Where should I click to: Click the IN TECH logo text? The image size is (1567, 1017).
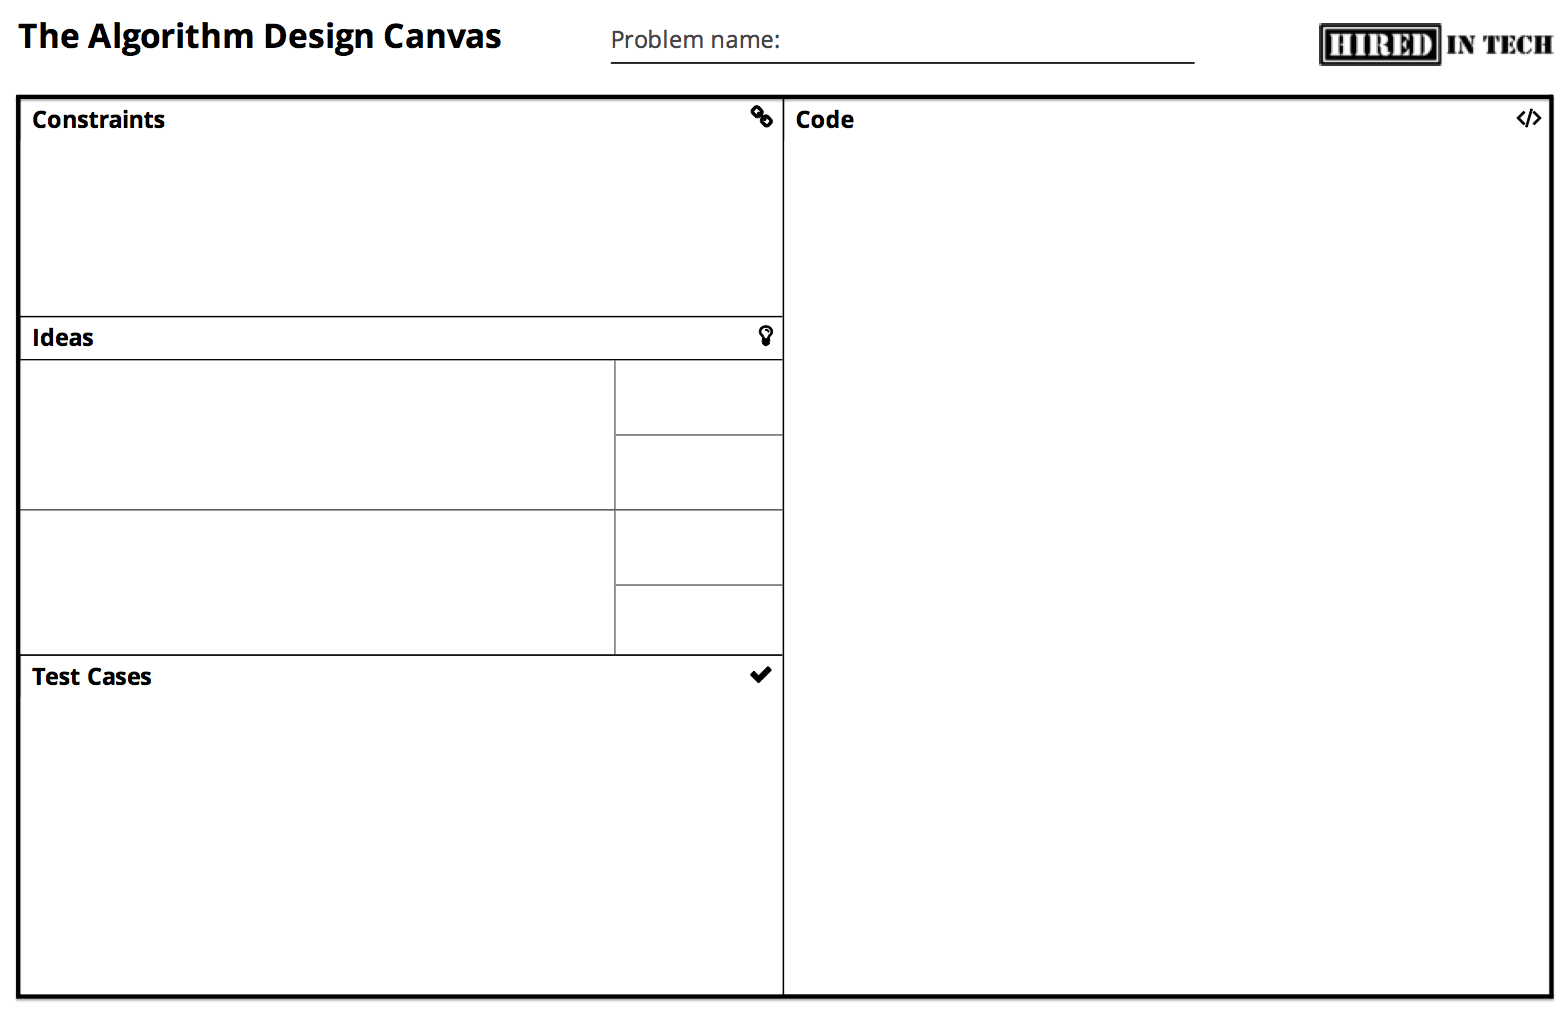coord(1499,45)
